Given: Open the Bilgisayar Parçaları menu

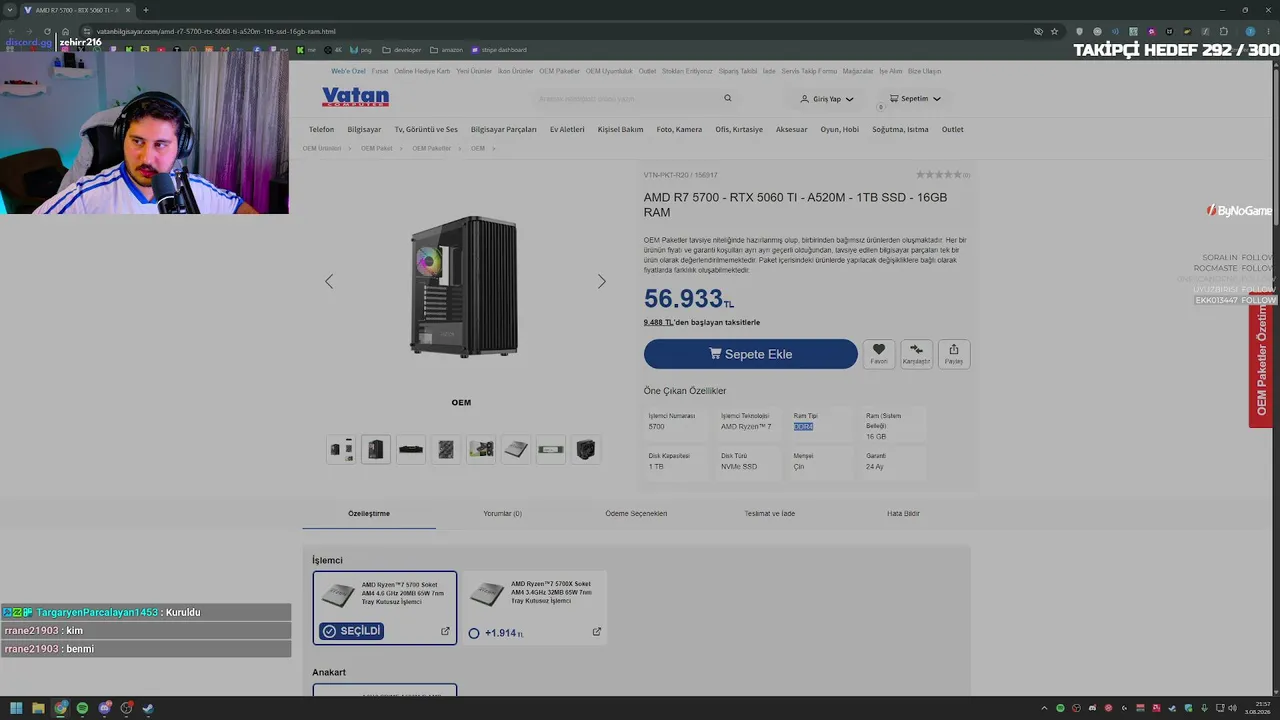Looking at the screenshot, I should pyautogui.click(x=503, y=129).
